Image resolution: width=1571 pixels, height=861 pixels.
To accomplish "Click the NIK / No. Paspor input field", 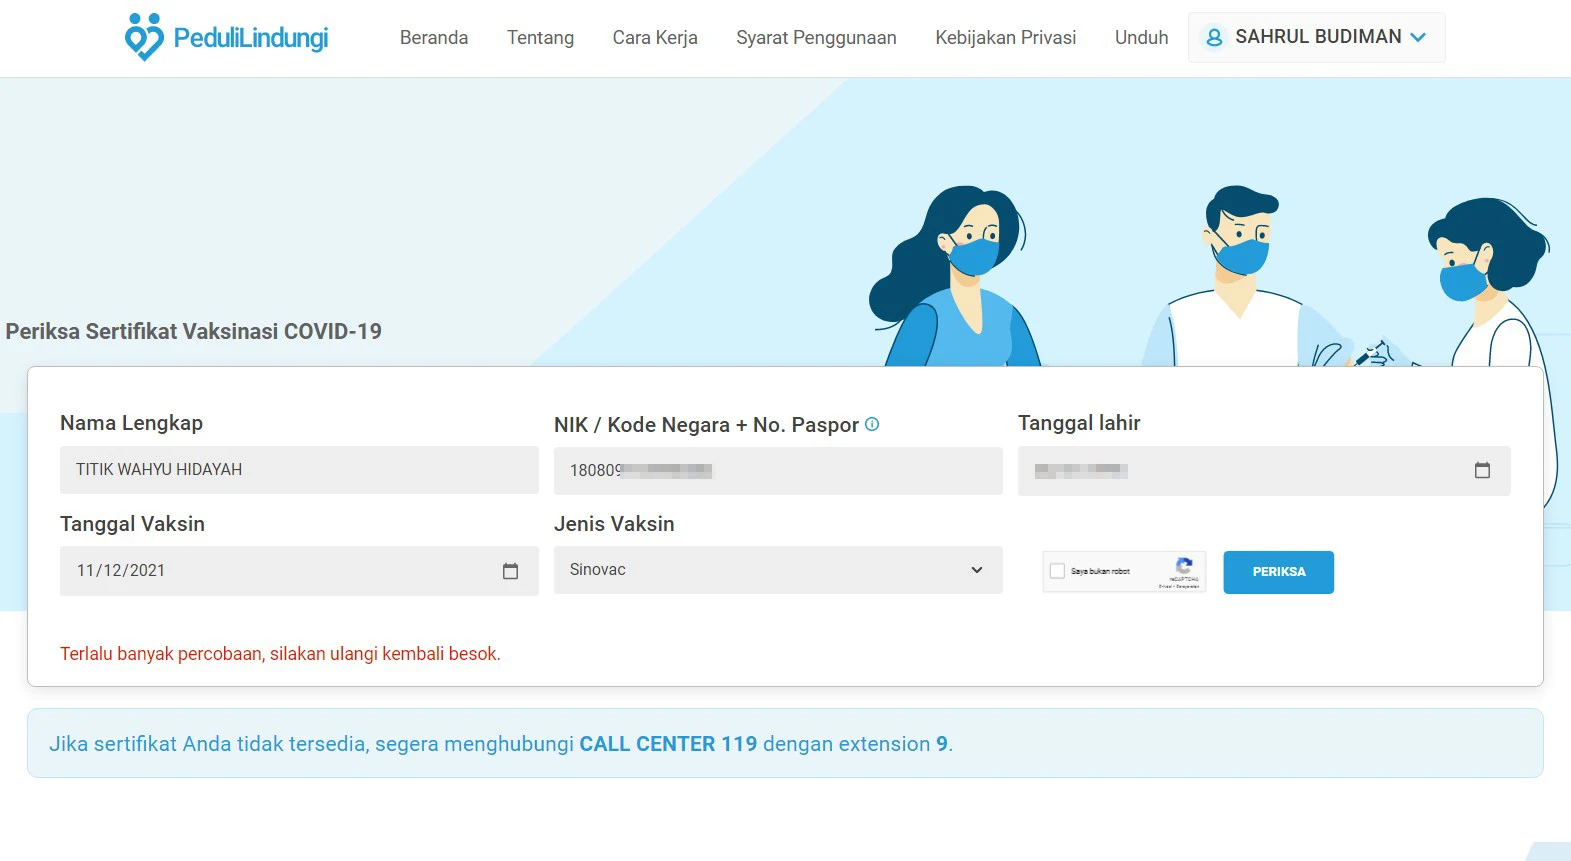I will (x=778, y=470).
